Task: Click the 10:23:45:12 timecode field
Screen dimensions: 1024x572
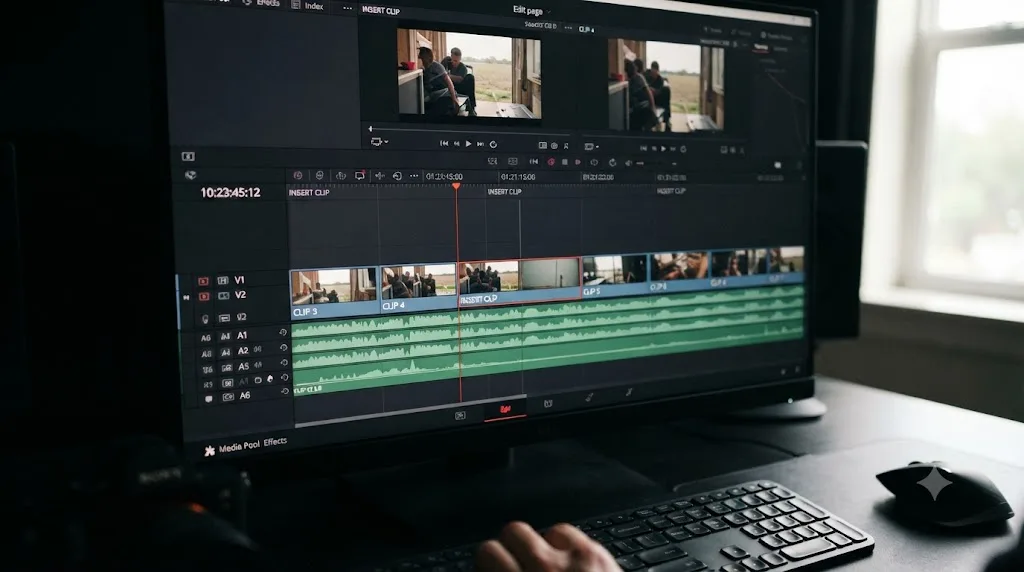Action: tap(231, 193)
